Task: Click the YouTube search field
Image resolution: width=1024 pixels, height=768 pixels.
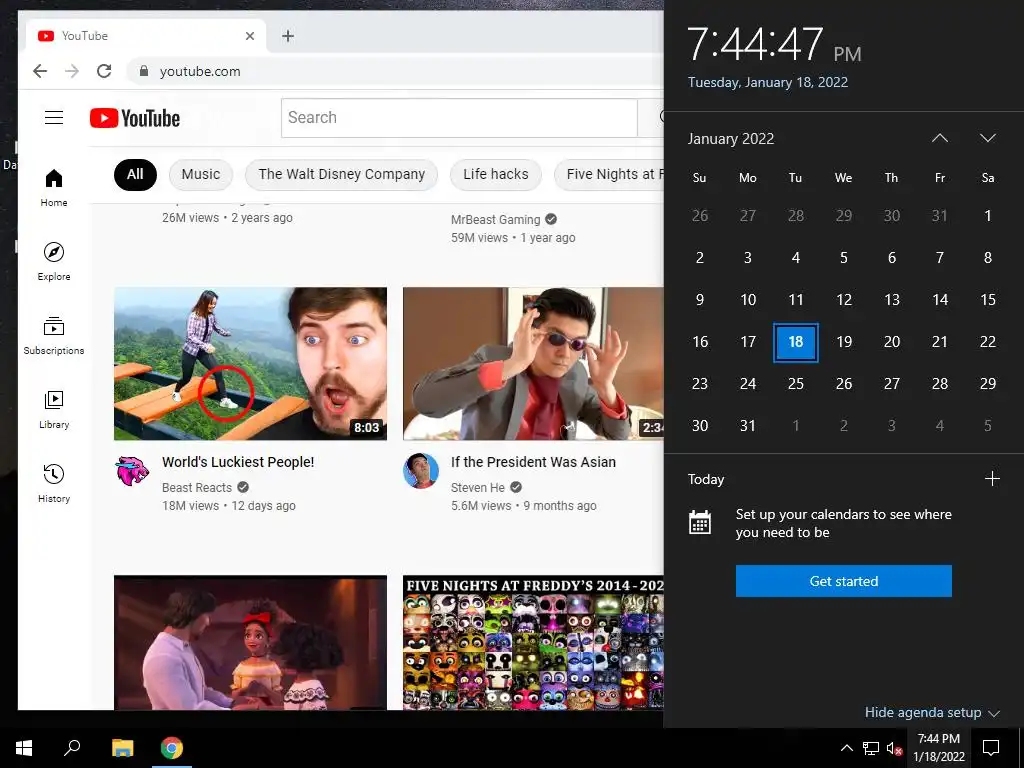Action: click(x=459, y=118)
